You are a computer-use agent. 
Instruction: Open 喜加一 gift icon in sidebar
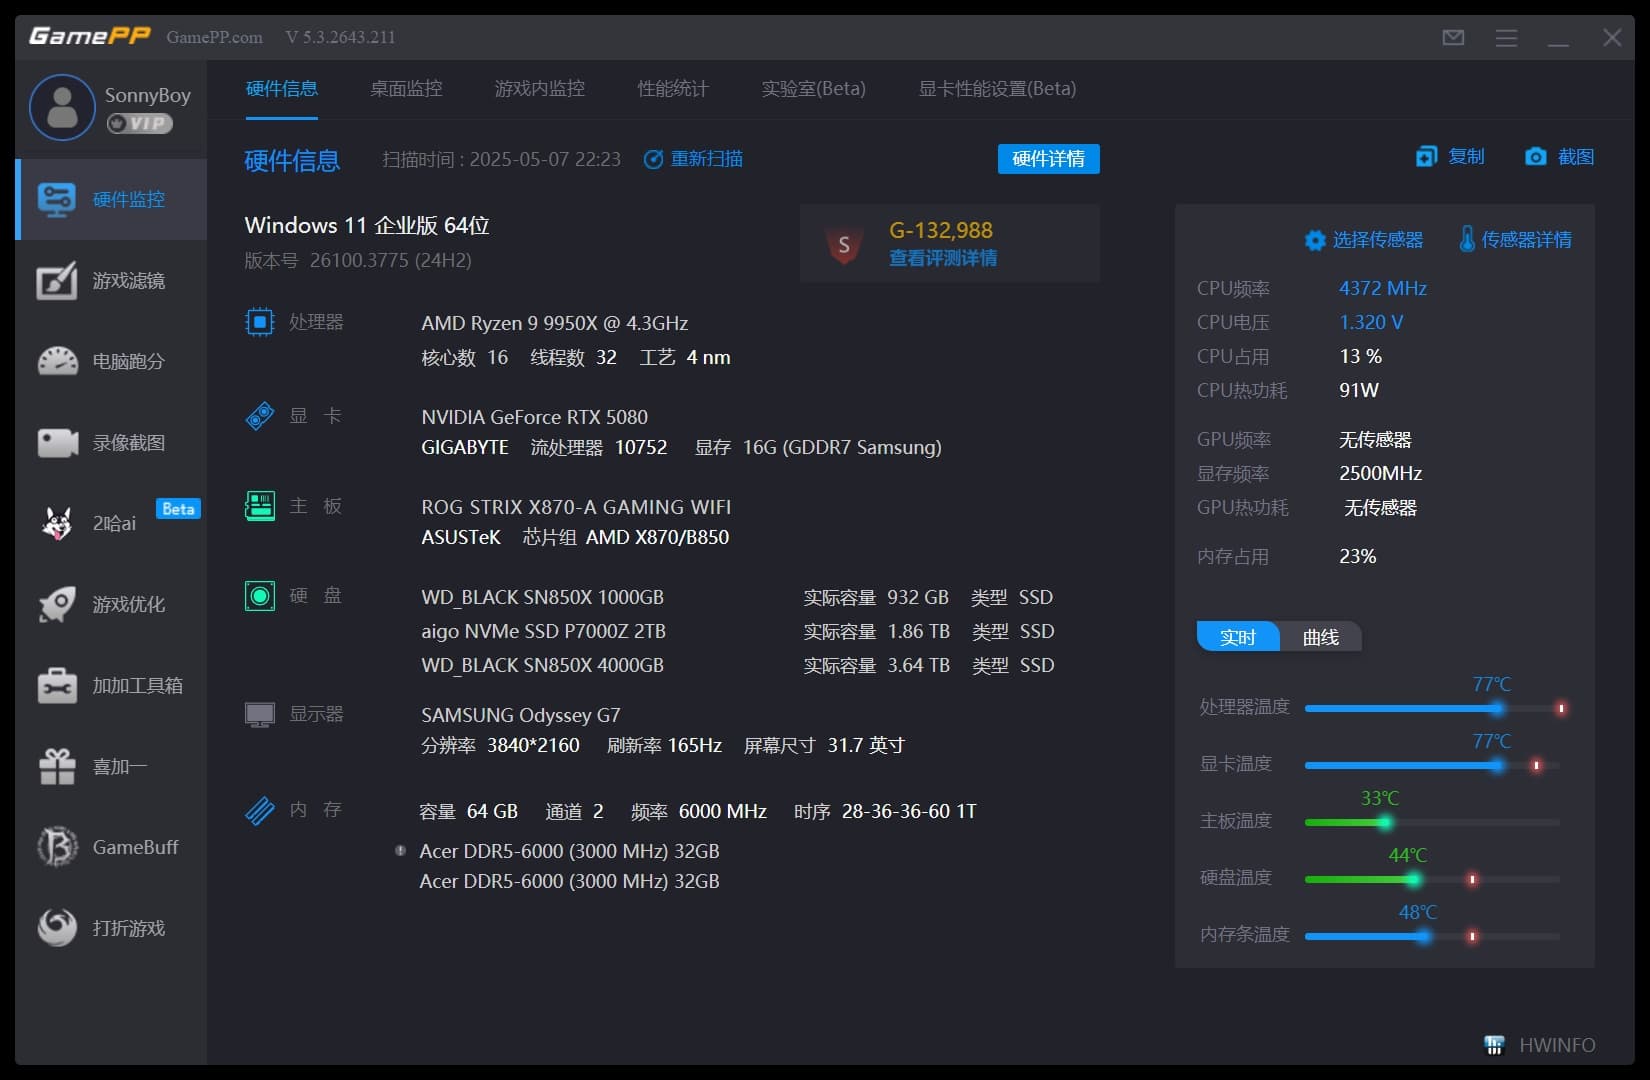coord(57,766)
